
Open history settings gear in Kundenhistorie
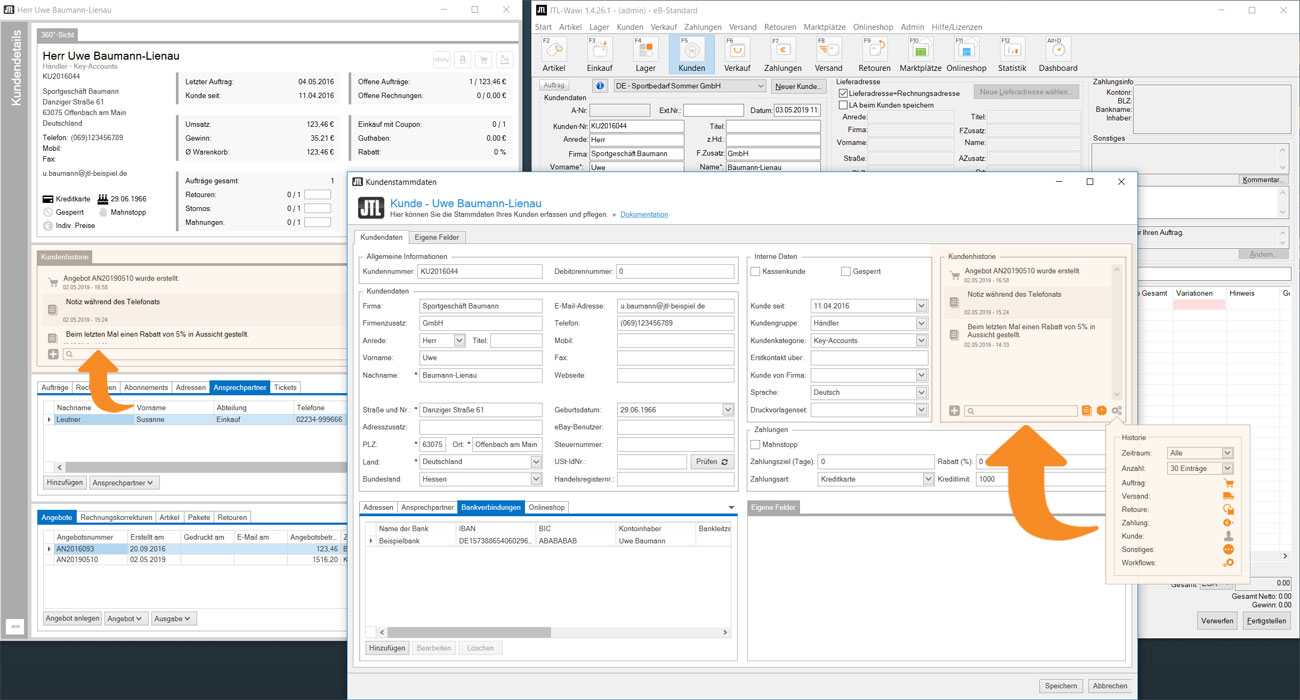[x=1117, y=411]
